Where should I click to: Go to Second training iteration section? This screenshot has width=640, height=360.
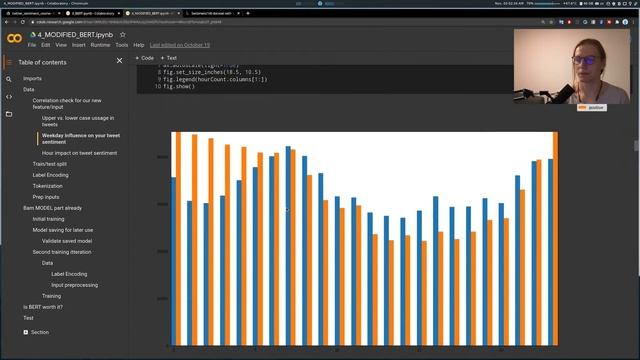[x=62, y=252]
